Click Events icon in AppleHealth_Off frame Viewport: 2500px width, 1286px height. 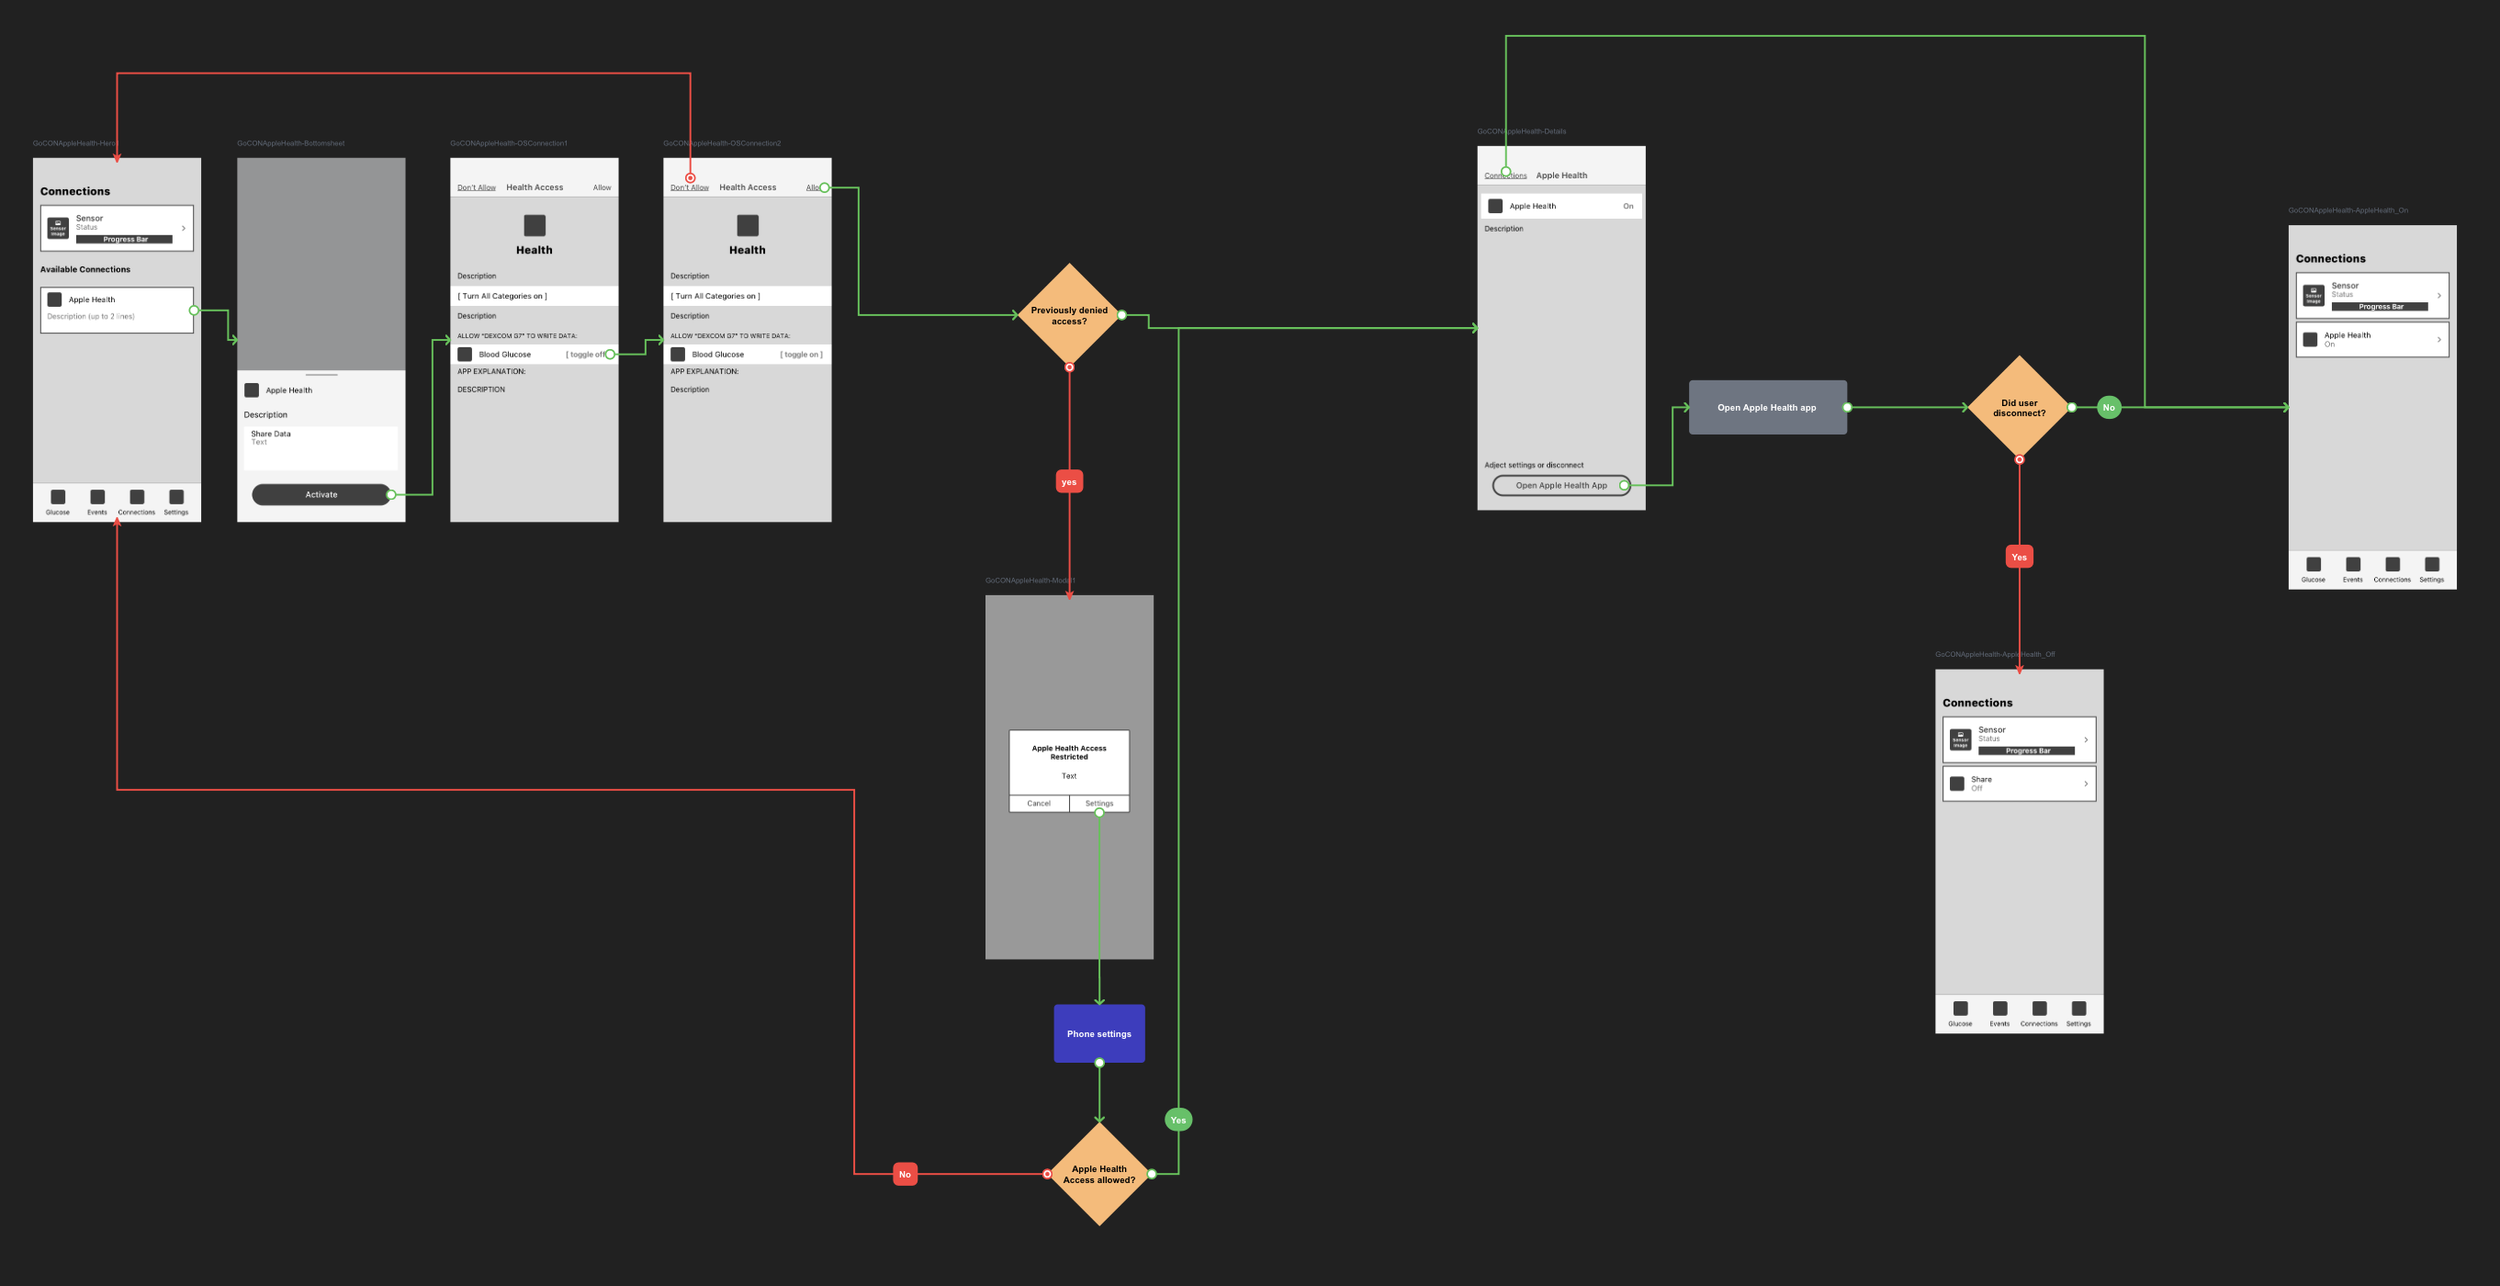[1999, 1008]
